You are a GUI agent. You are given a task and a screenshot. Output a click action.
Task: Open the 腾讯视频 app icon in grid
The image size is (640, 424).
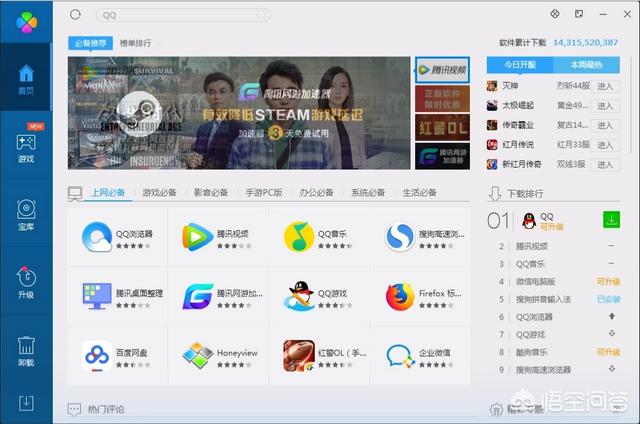coord(198,237)
